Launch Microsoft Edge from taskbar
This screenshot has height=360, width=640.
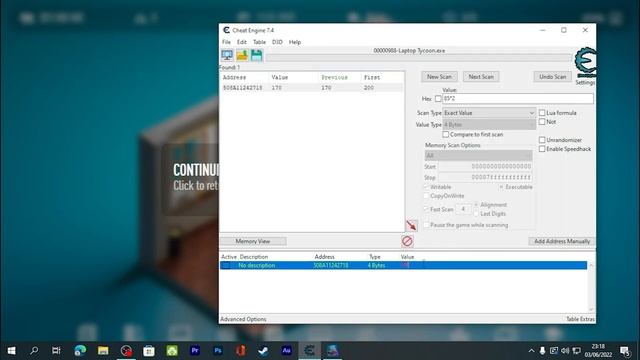pos(80,351)
